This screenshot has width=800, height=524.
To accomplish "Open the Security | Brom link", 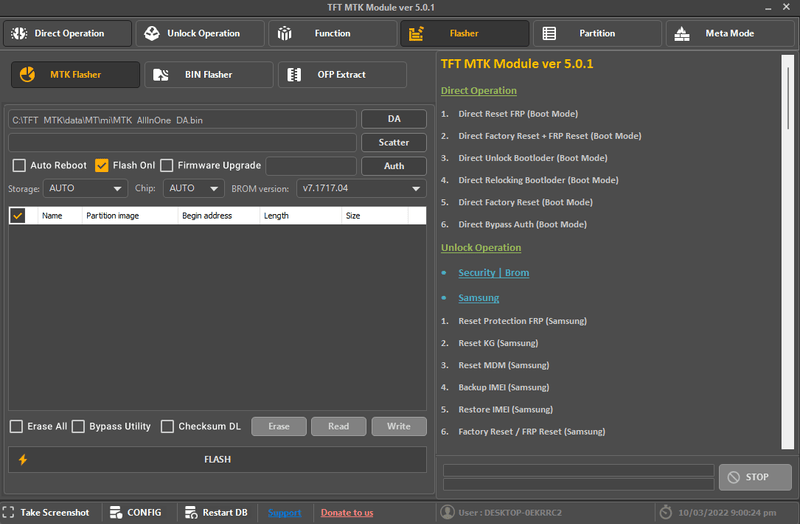I will tap(493, 272).
